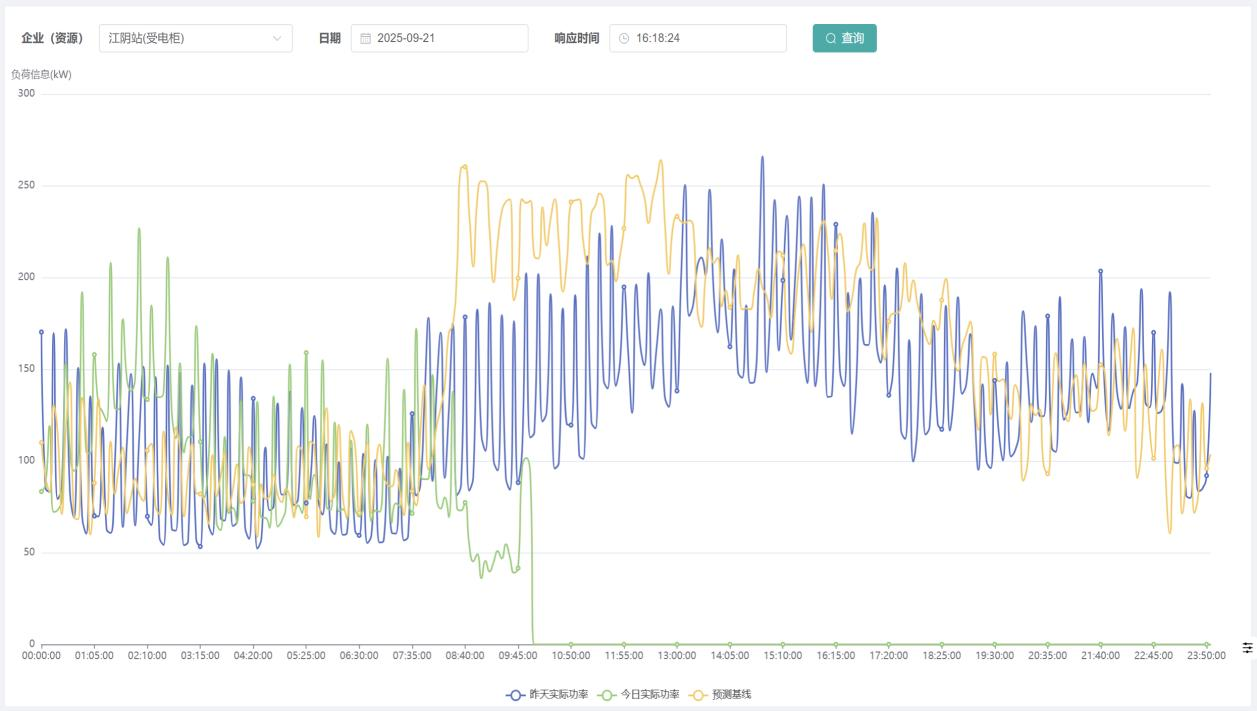Open the date picker showing 2025-09-21
Viewport: 1257px width, 711px height.
pos(445,39)
